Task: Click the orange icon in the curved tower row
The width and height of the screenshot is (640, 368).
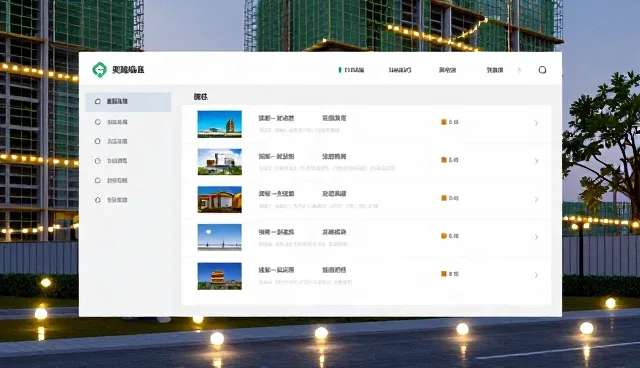Action: (444, 122)
